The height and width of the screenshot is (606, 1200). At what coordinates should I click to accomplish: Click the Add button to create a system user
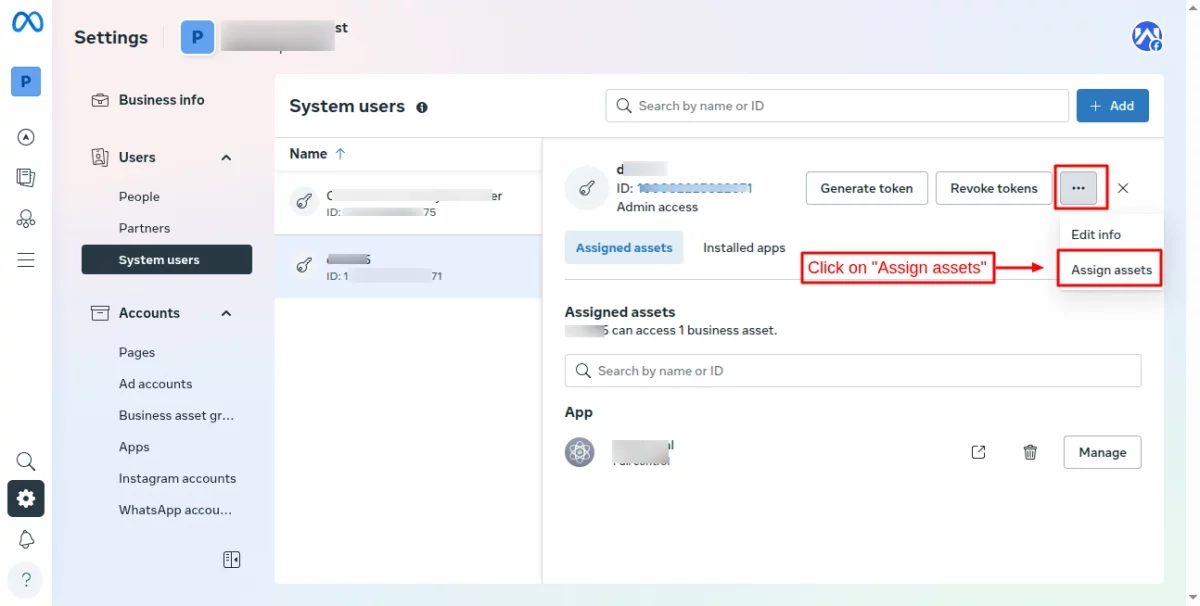pyautogui.click(x=1112, y=105)
